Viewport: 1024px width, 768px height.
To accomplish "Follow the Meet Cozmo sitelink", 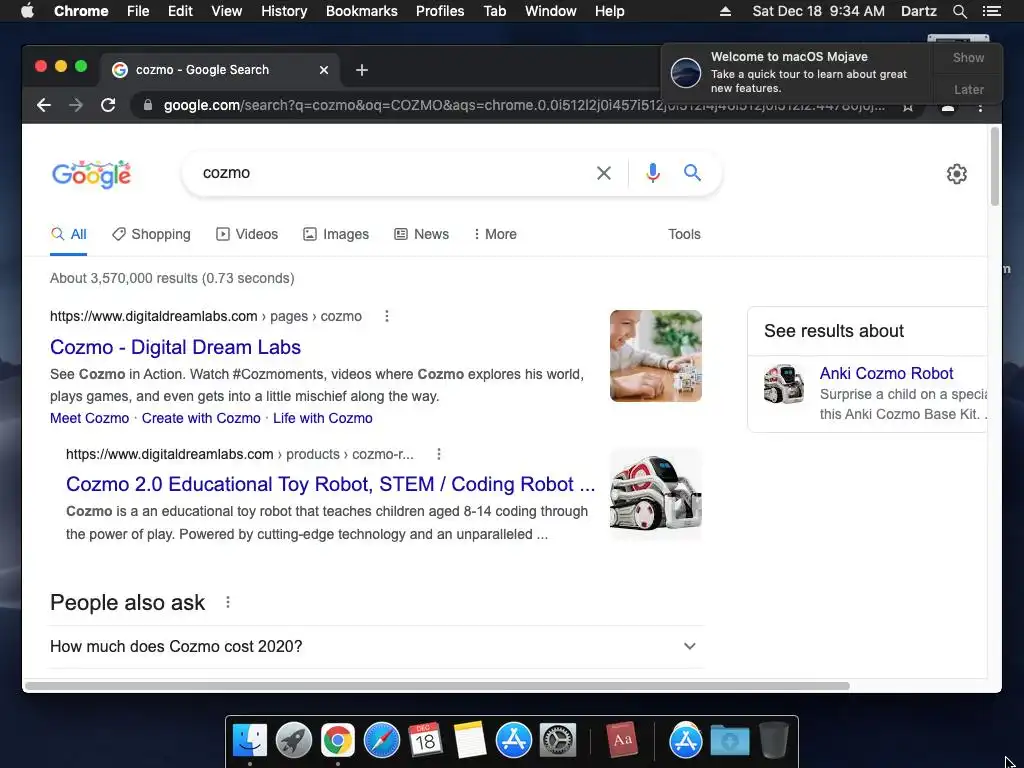I will [89, 418].
